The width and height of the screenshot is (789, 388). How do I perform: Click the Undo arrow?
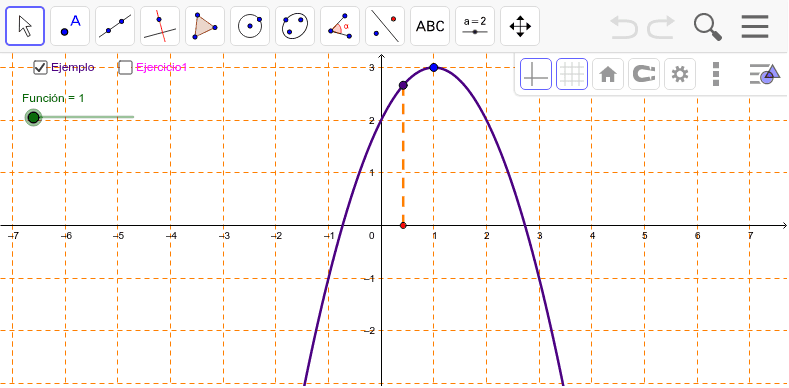point(624,27)
